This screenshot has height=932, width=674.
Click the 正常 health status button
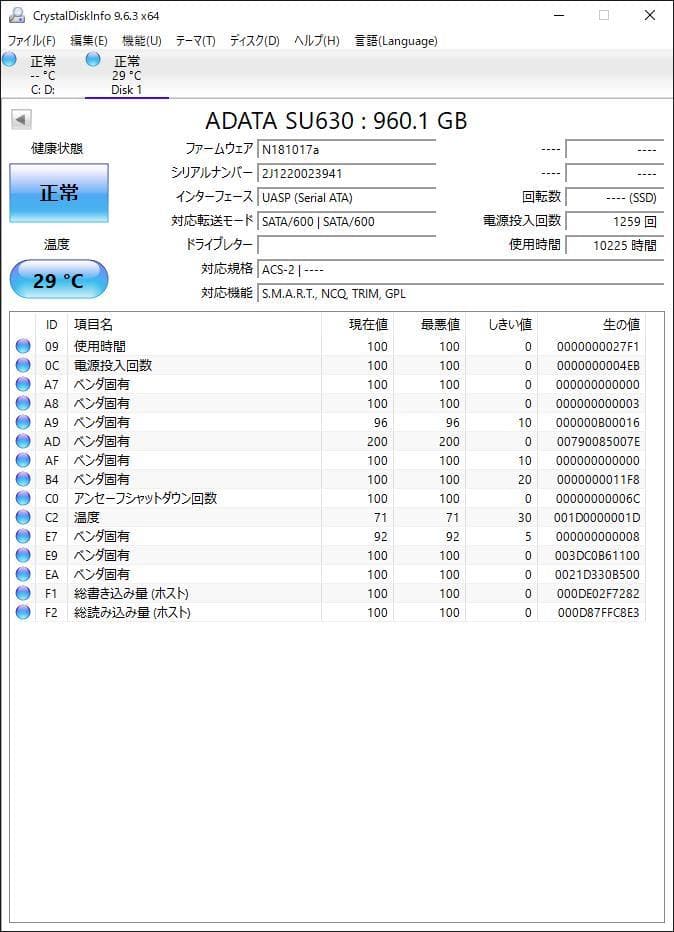click(59, 193)
